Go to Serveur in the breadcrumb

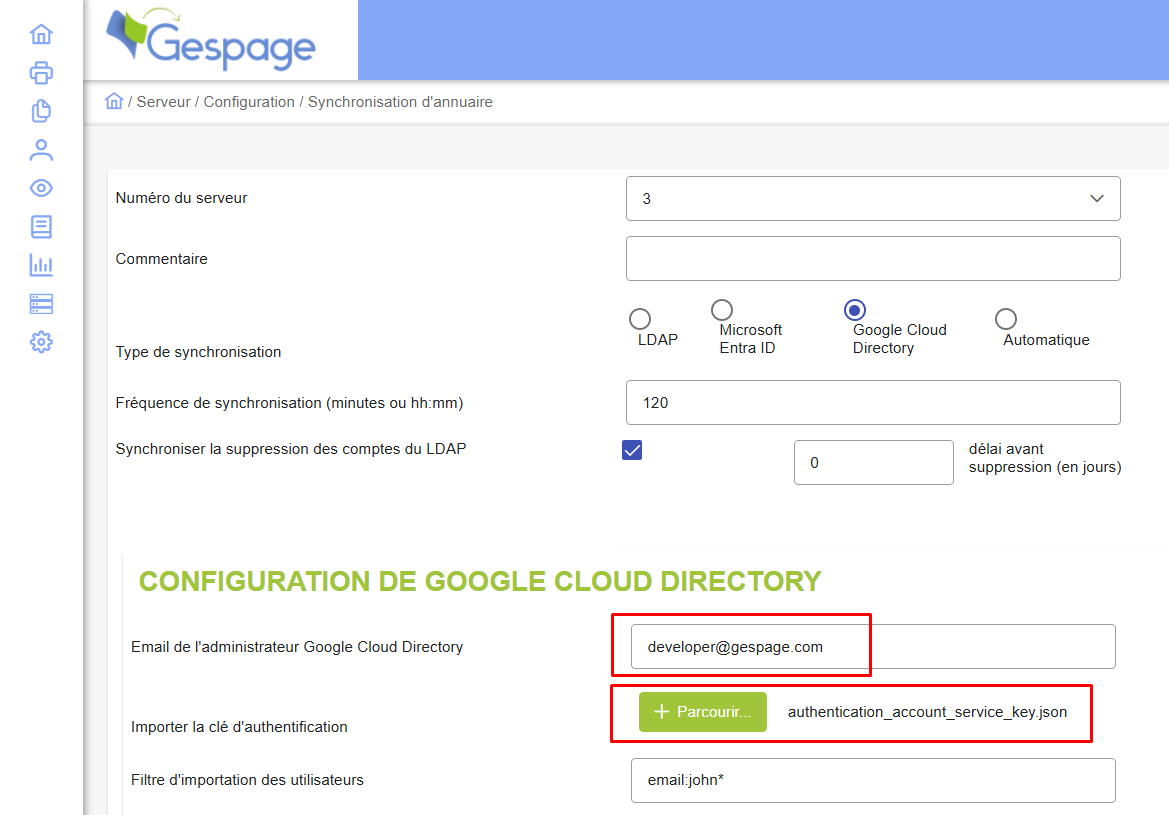pos(163,101)
